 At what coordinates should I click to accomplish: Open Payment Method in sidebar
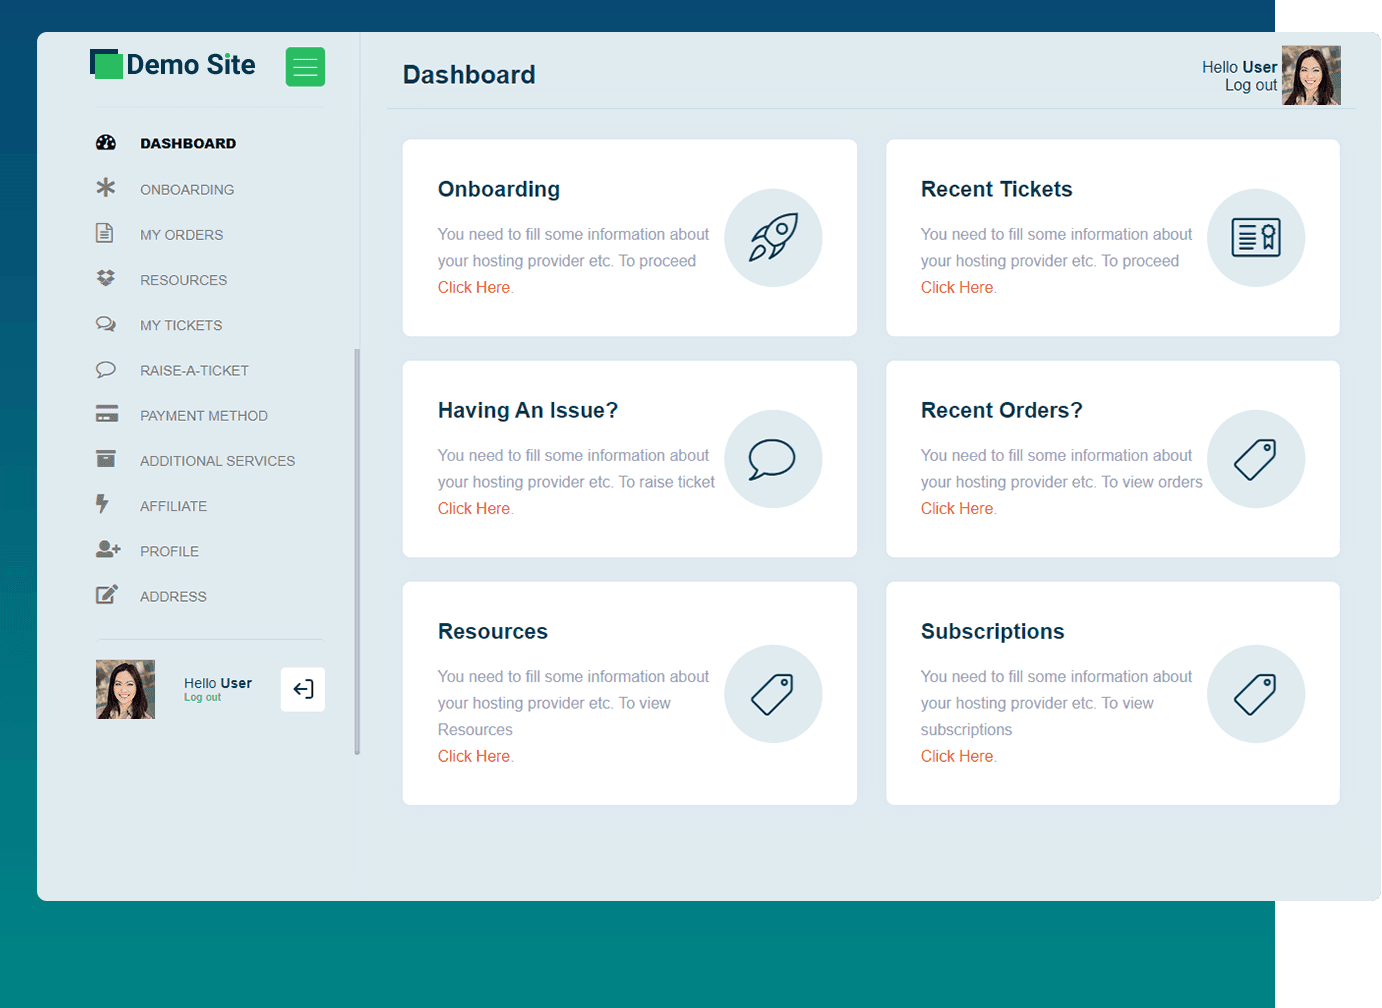click(203, 416)
